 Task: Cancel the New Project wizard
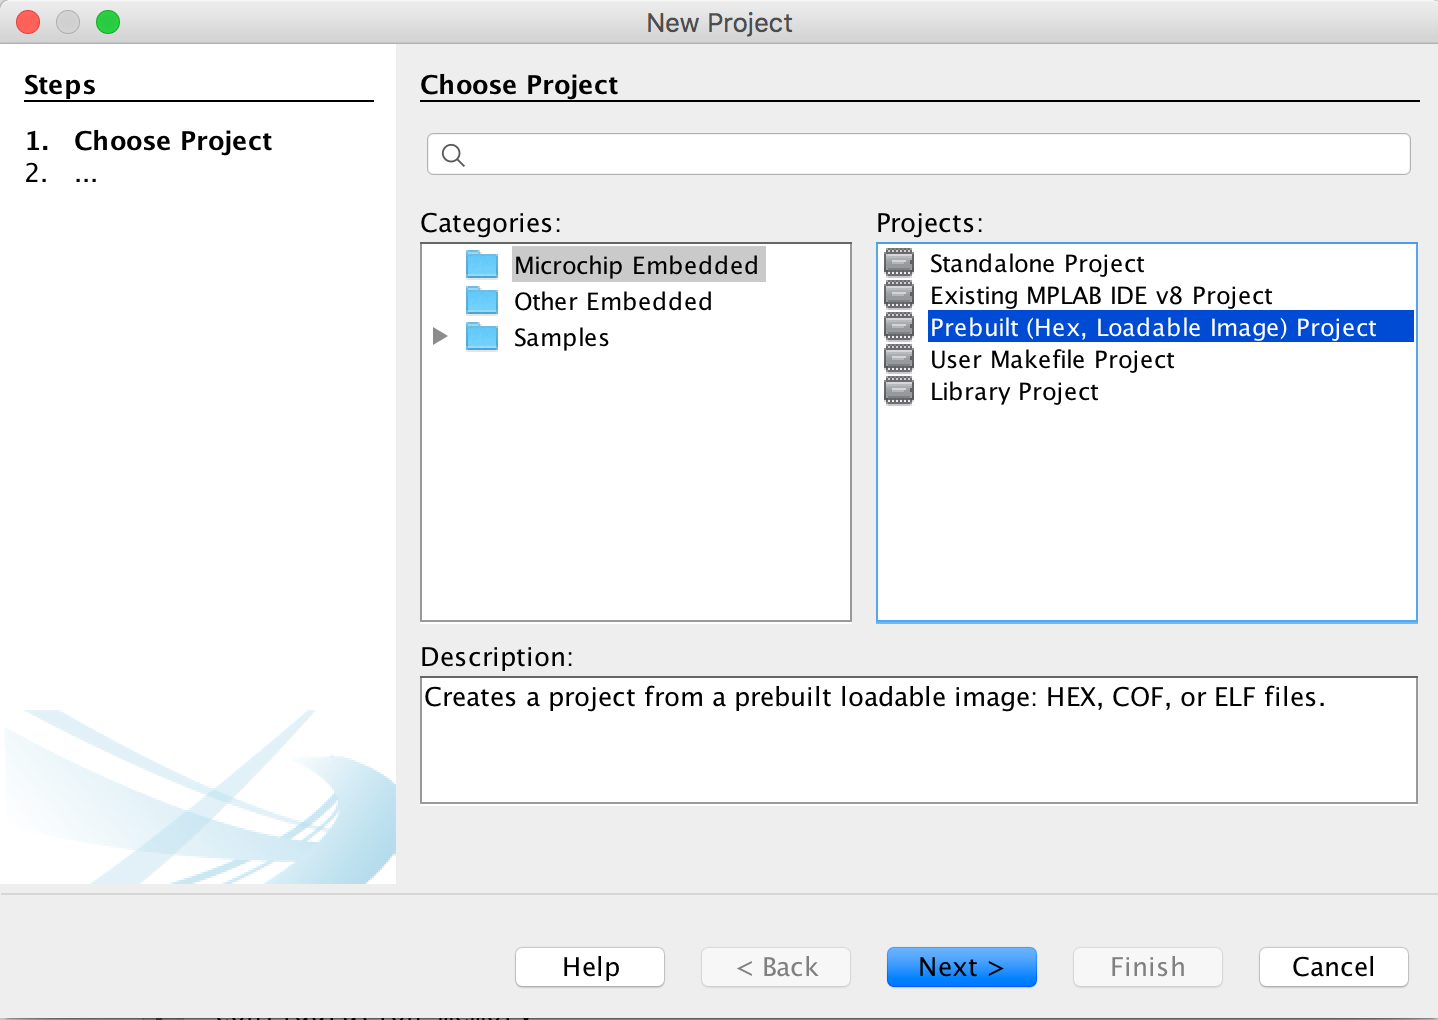(1333, 966)
